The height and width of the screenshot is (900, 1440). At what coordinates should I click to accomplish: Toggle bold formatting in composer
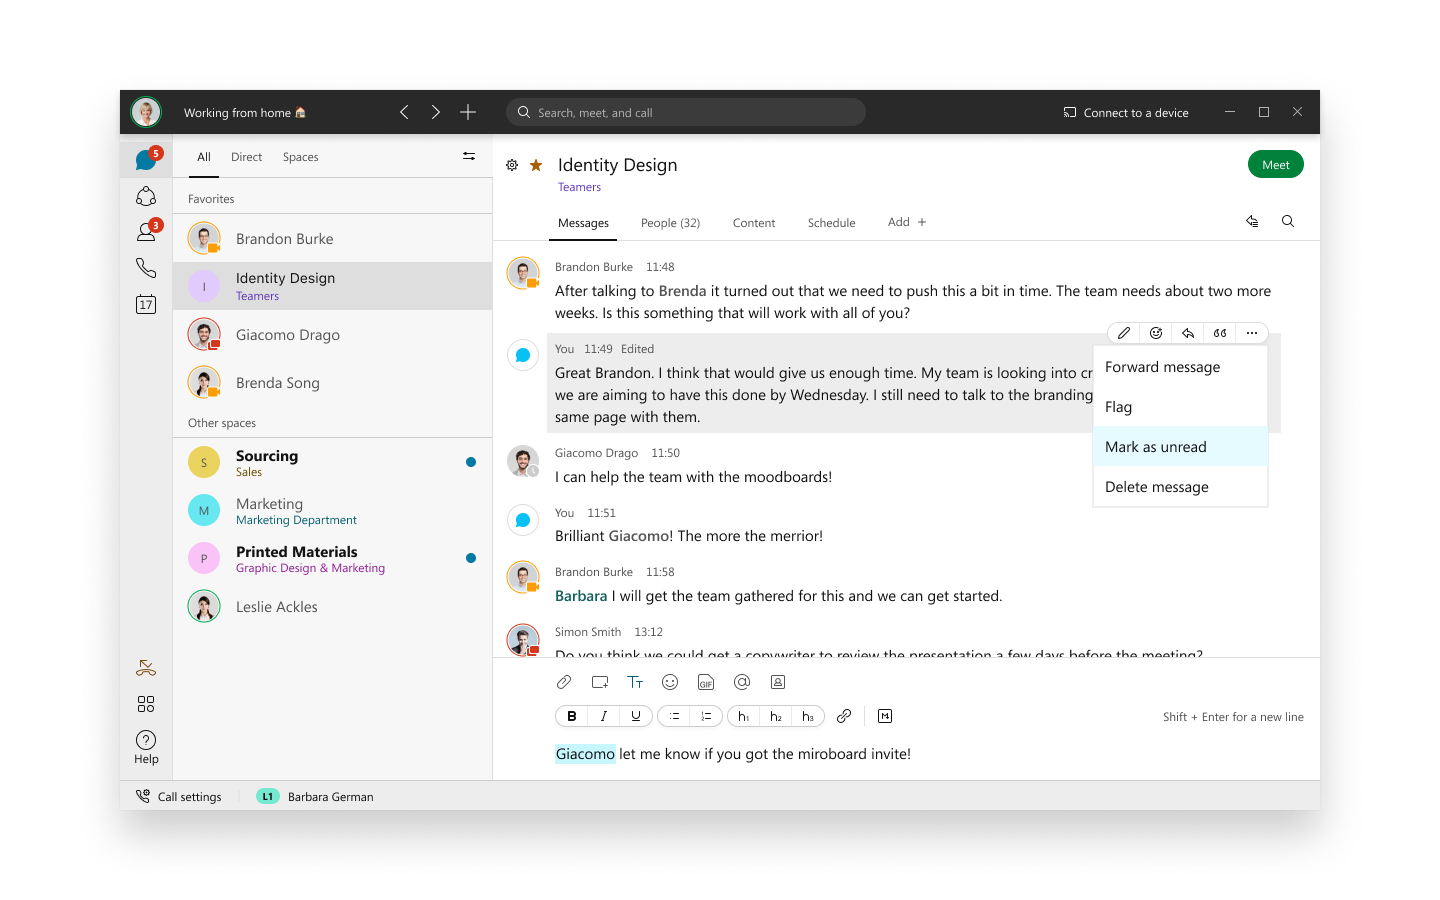coord(572,716)
